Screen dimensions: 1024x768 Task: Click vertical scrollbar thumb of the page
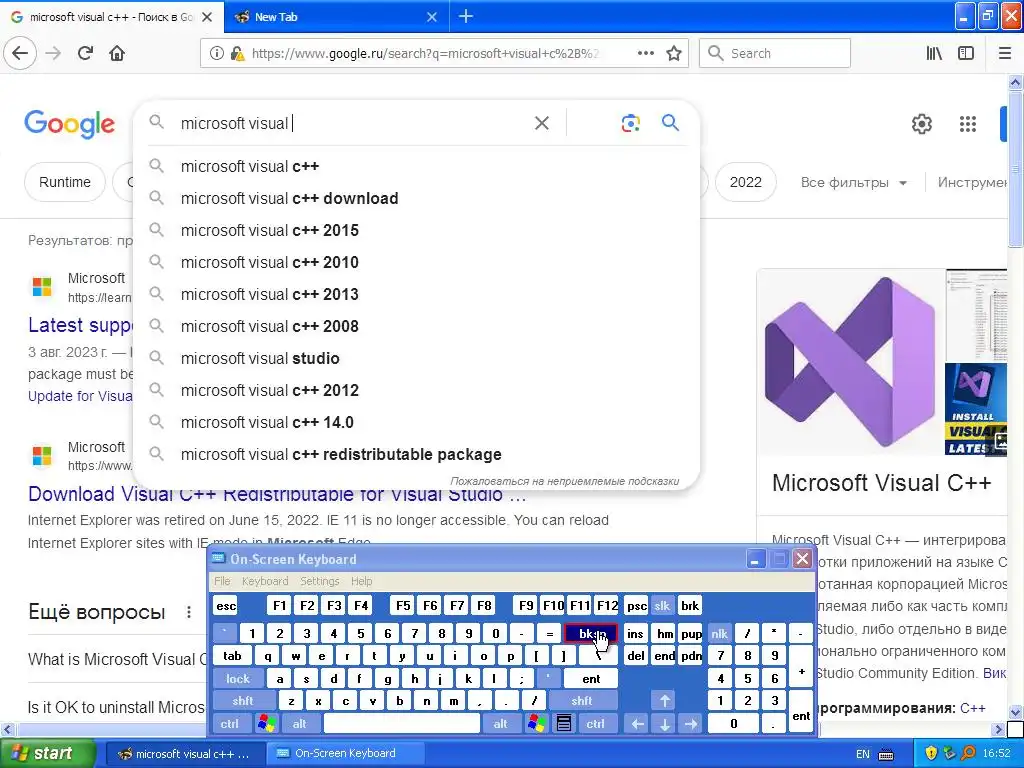coord(1015,170)
